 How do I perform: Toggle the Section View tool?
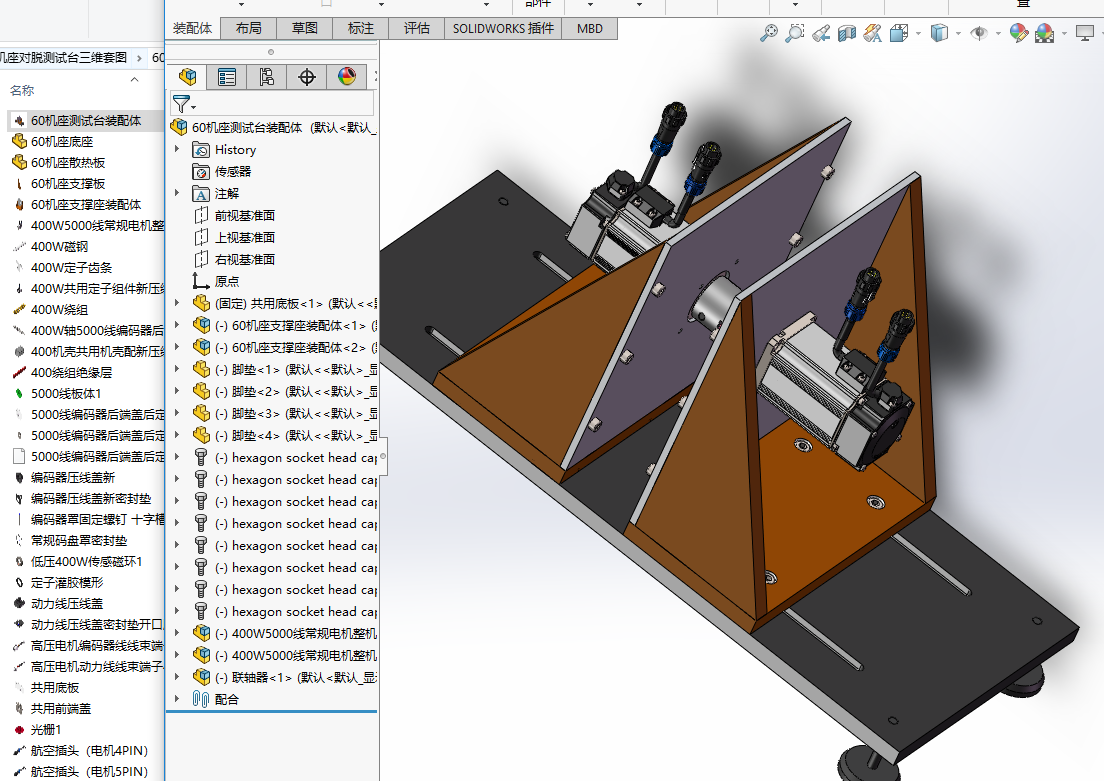coord(846,33)
